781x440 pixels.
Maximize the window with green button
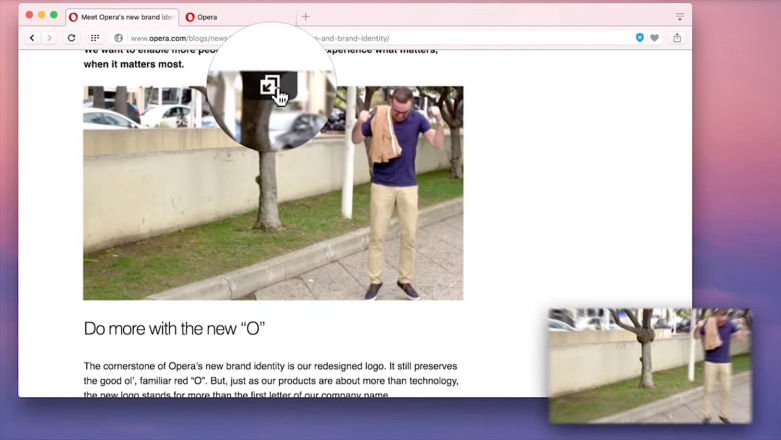click(x=54, y=15)
